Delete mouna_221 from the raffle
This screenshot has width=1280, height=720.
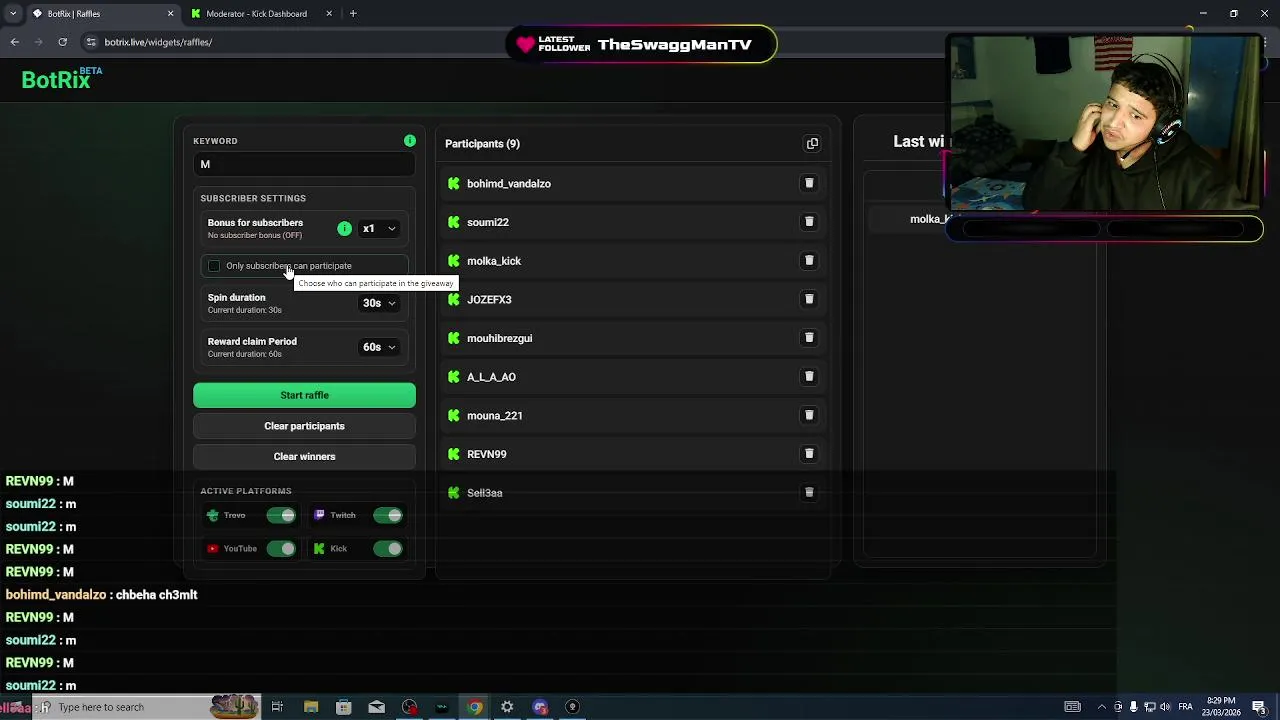tap(809, 415)
